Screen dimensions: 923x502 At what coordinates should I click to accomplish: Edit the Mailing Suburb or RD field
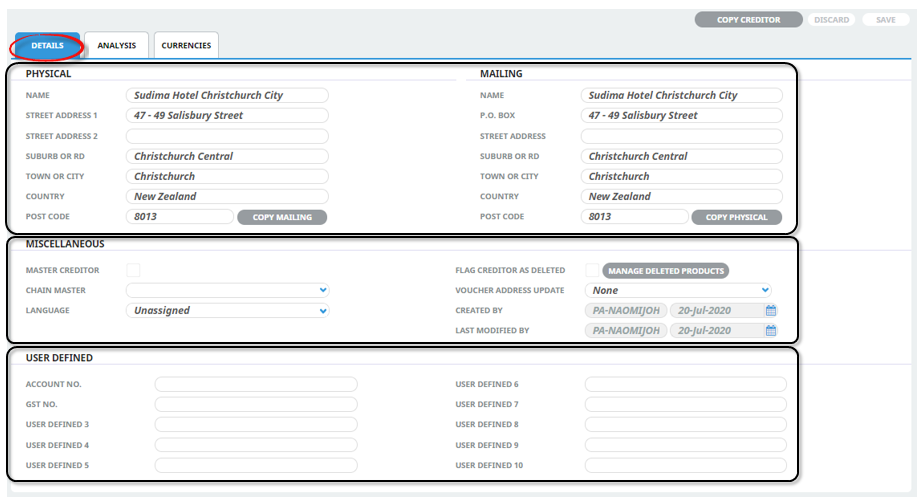pos(682,156)
